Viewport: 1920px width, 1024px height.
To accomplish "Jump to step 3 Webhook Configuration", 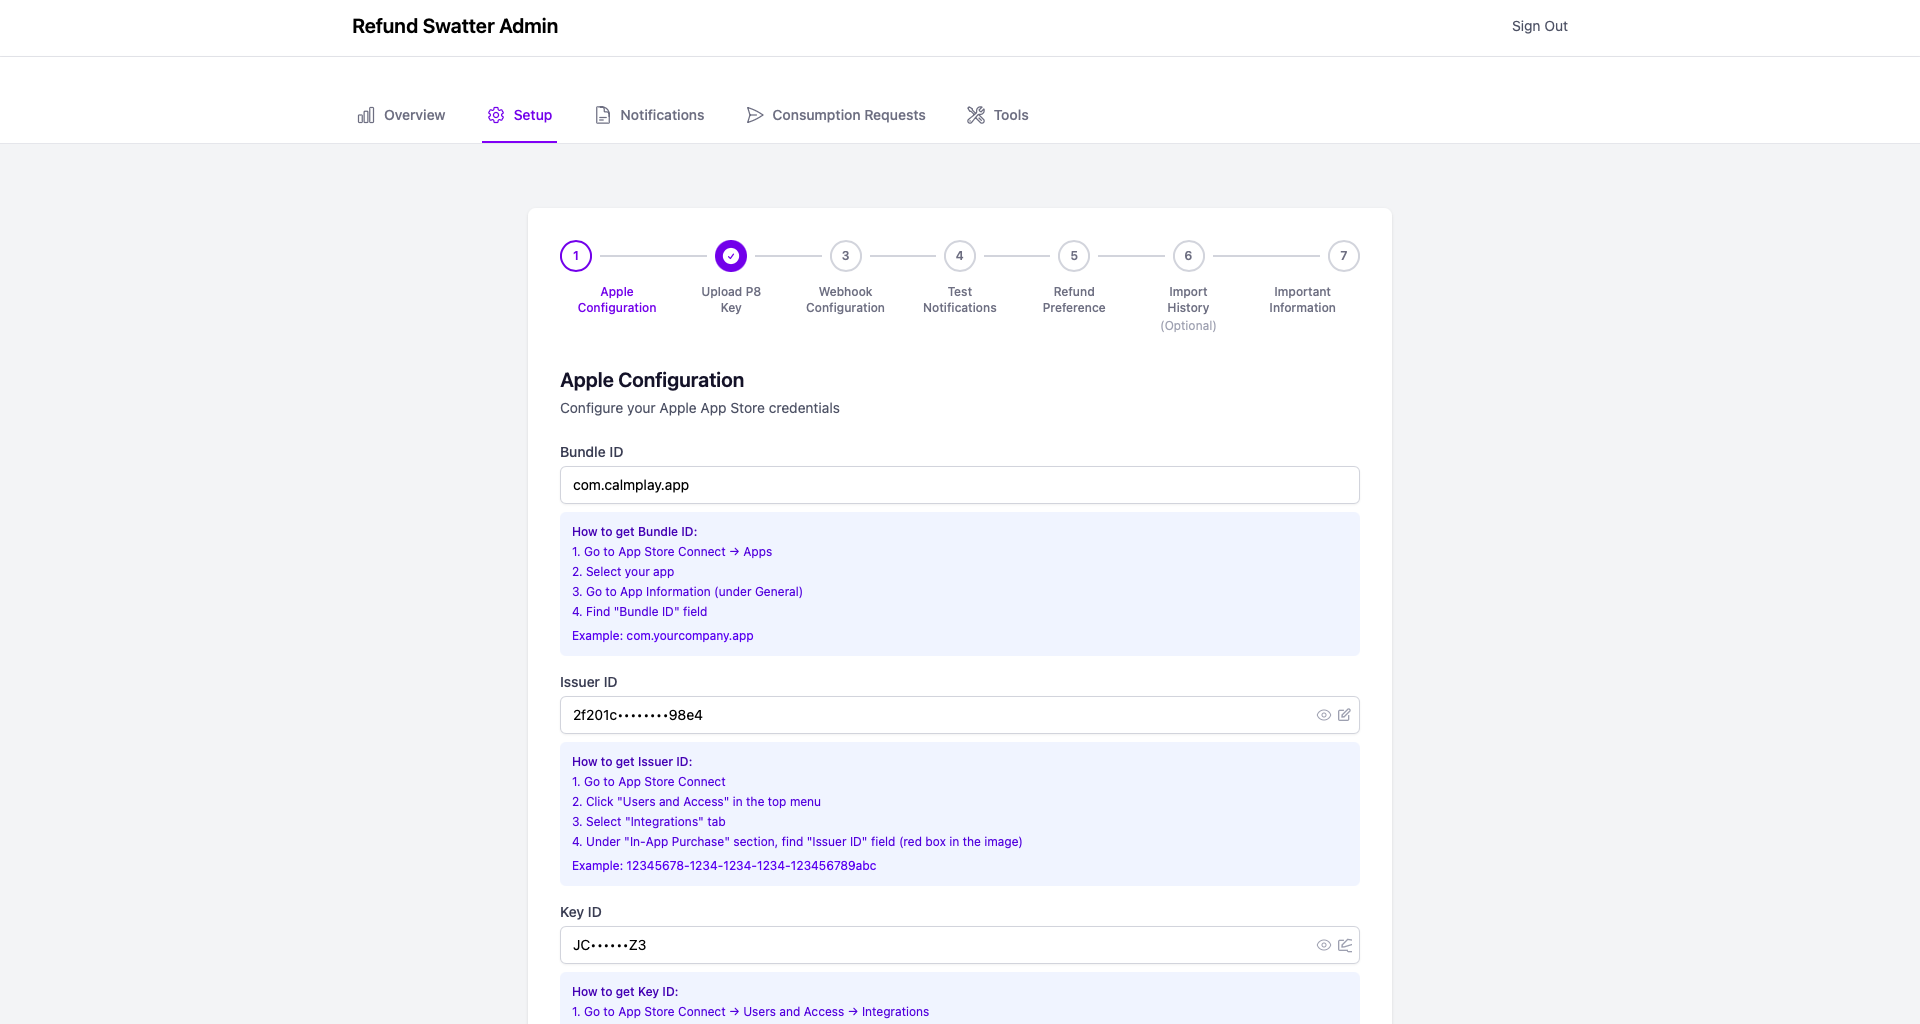I will click(x=846, y=256).
